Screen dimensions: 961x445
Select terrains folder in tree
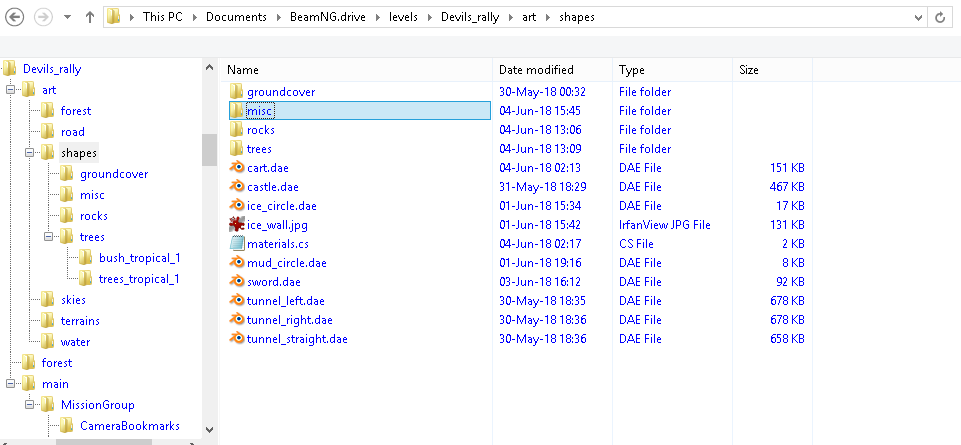pyautogui.click(x=80, y=321)
